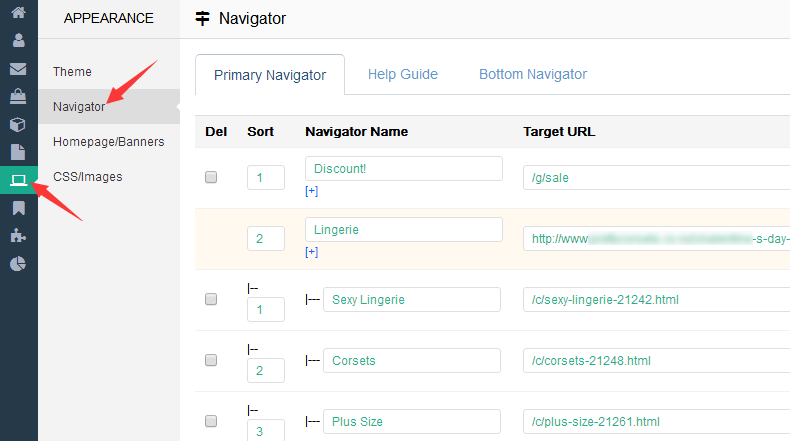The image size is (790, 441).
Task: Expand the [+] under Lingerie navigator
Action: coord(312,252)
